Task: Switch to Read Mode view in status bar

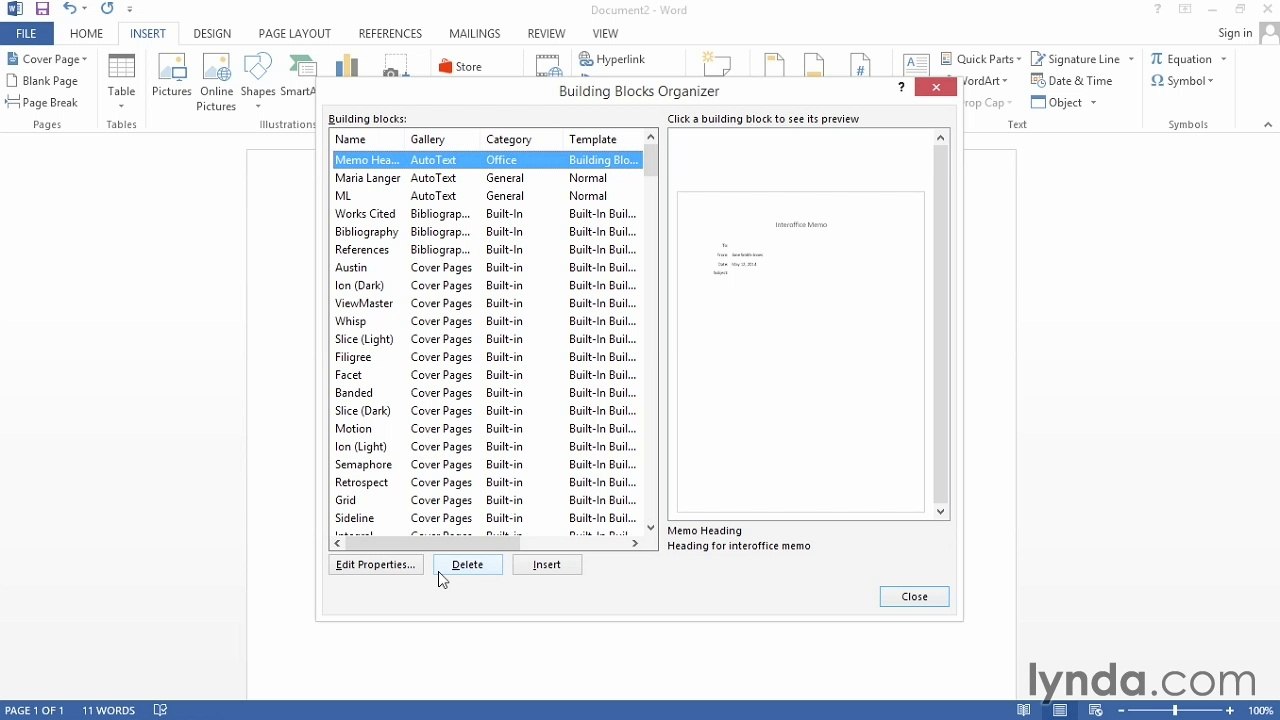Action: (1024, 710)
